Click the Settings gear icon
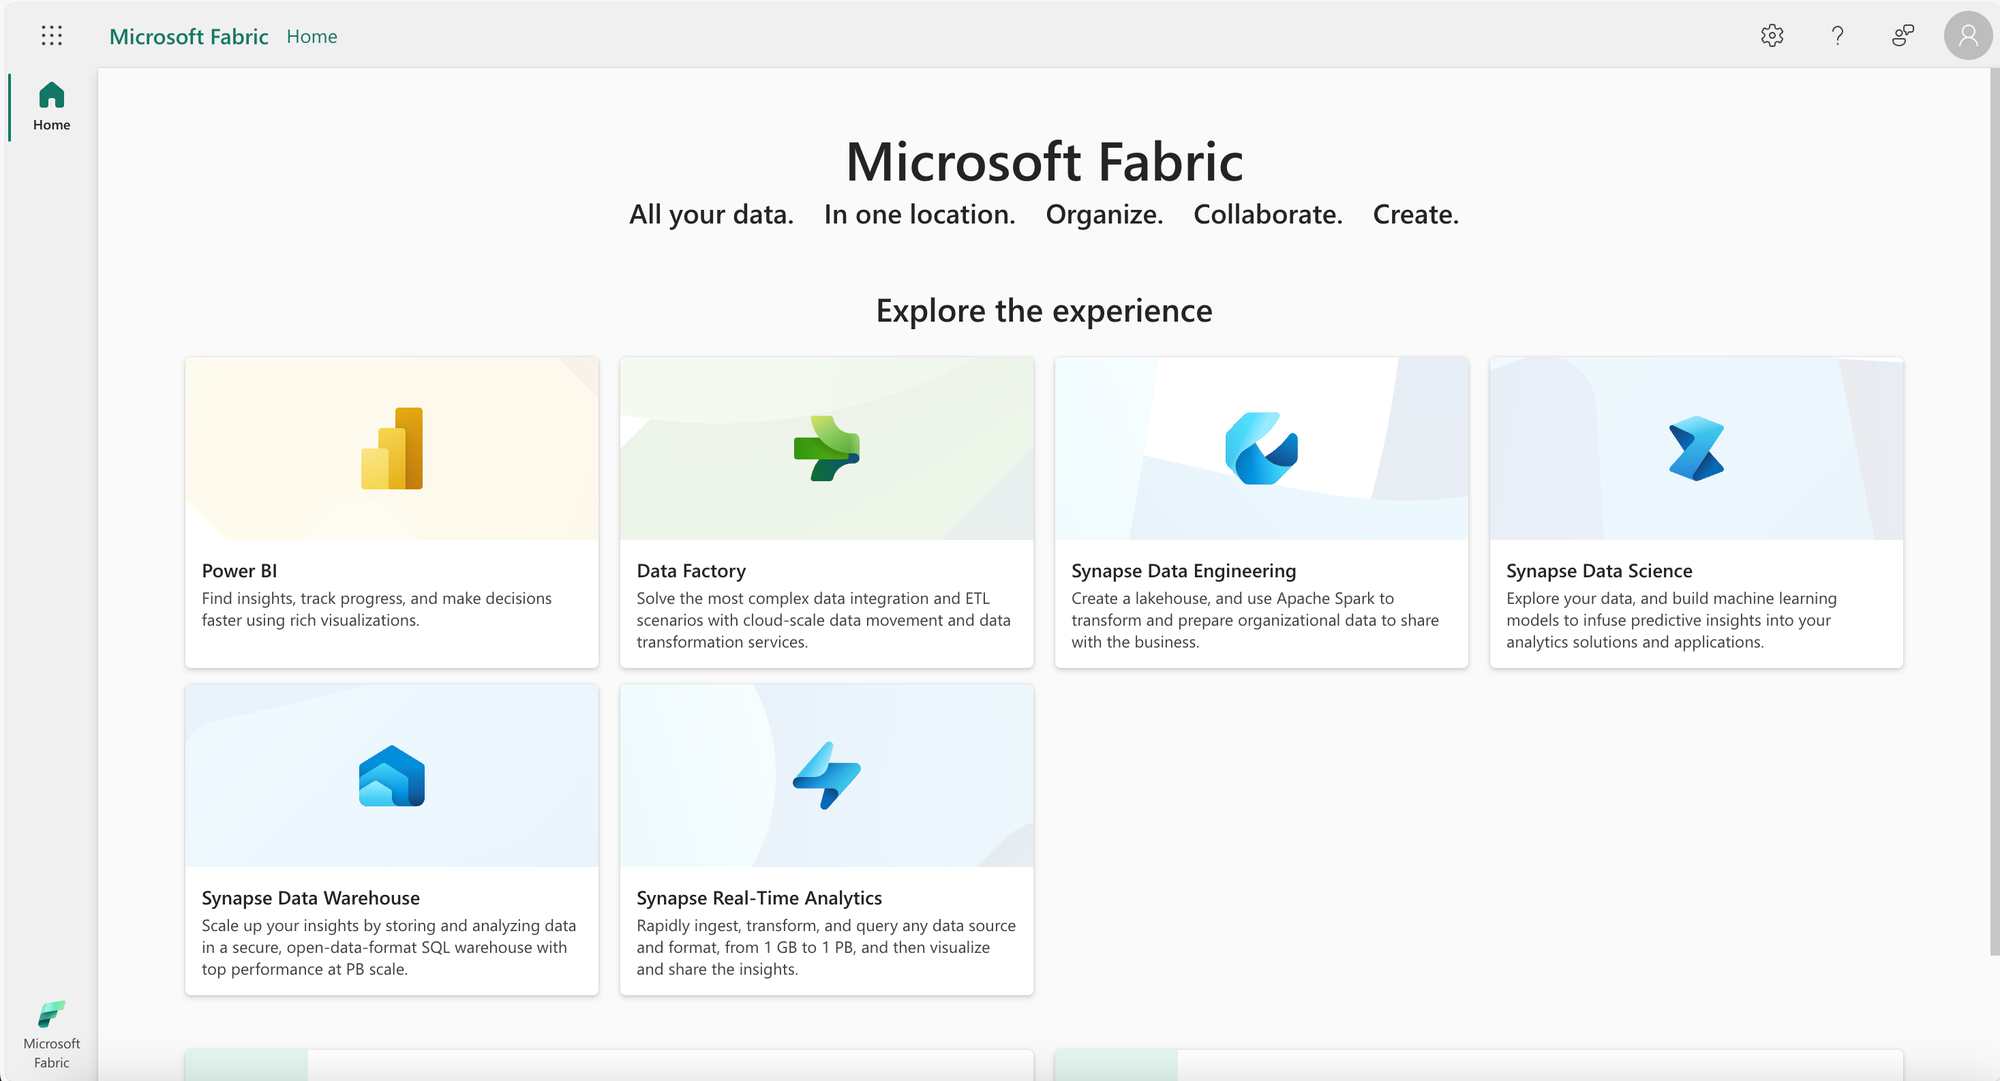The height and width of the screenshot is (1081, 2000). (x=1772, y=36)
